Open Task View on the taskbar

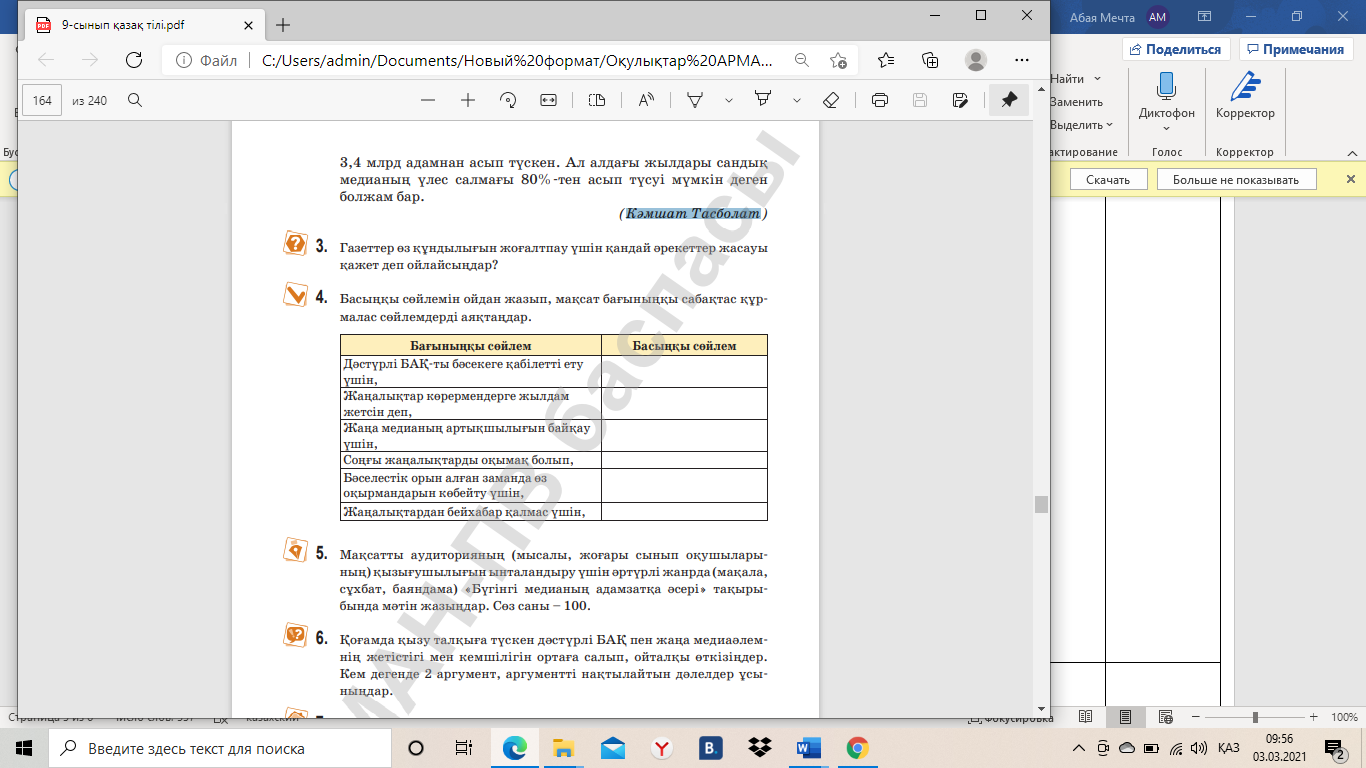point(463,748)
